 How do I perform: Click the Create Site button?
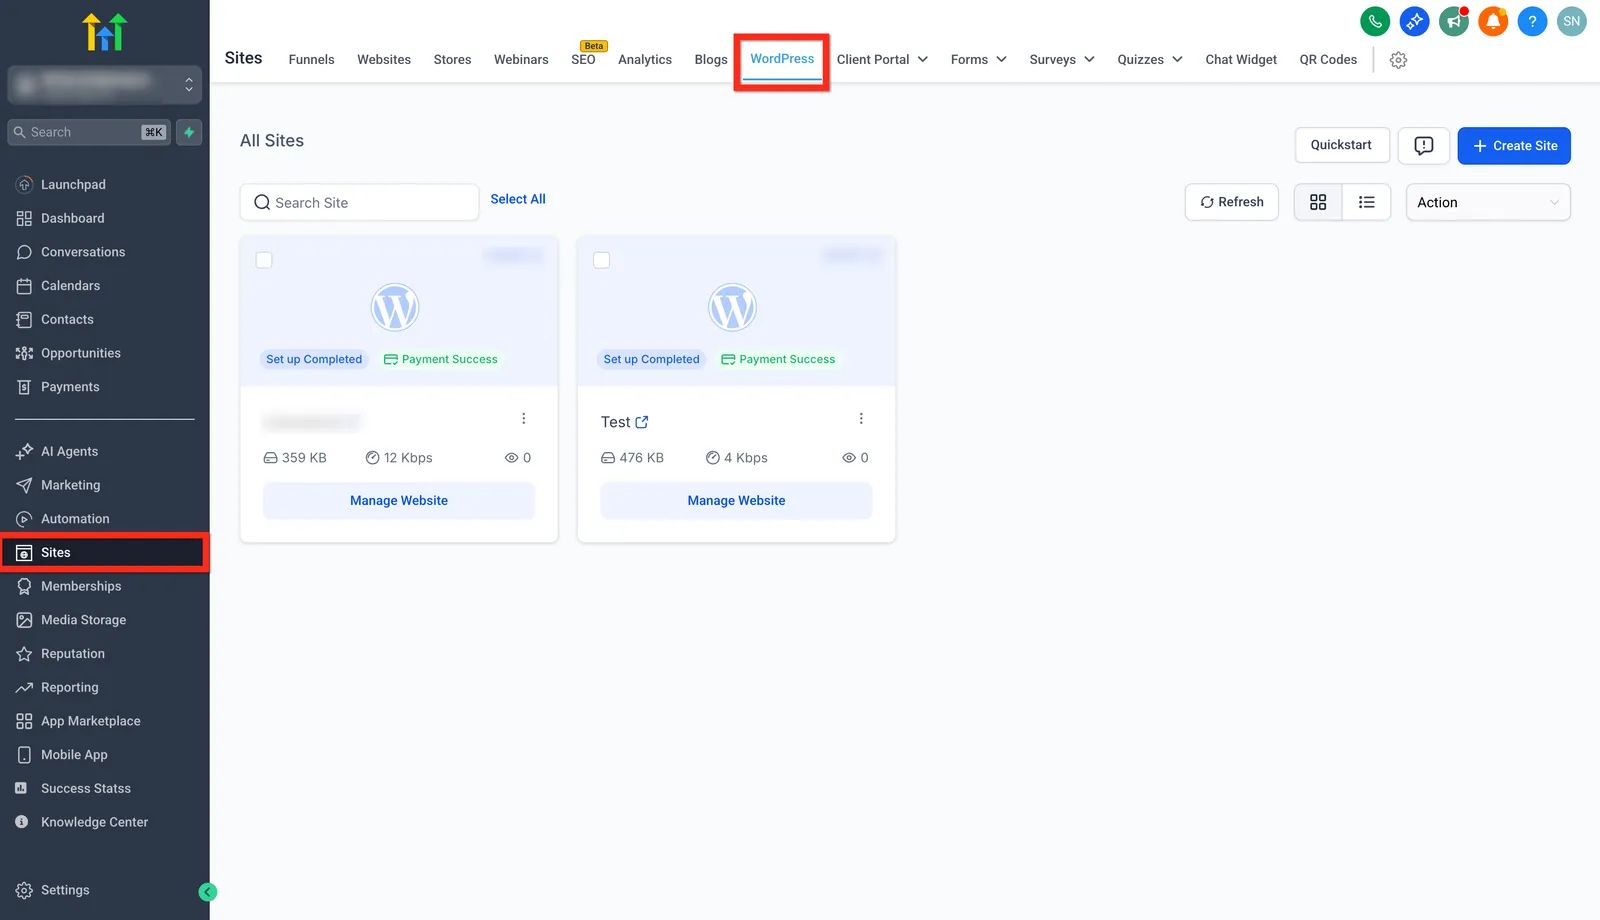(x=1514, y=146)
